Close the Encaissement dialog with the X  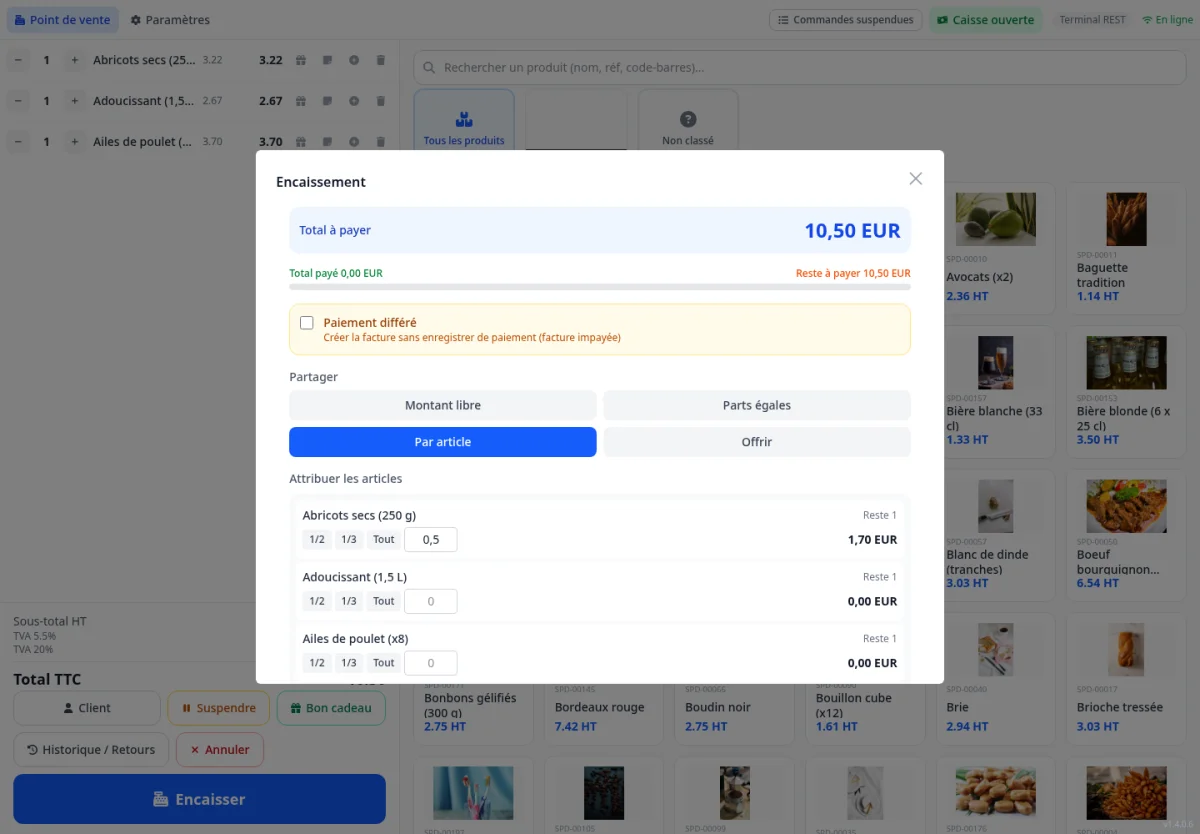pos(915,179)
